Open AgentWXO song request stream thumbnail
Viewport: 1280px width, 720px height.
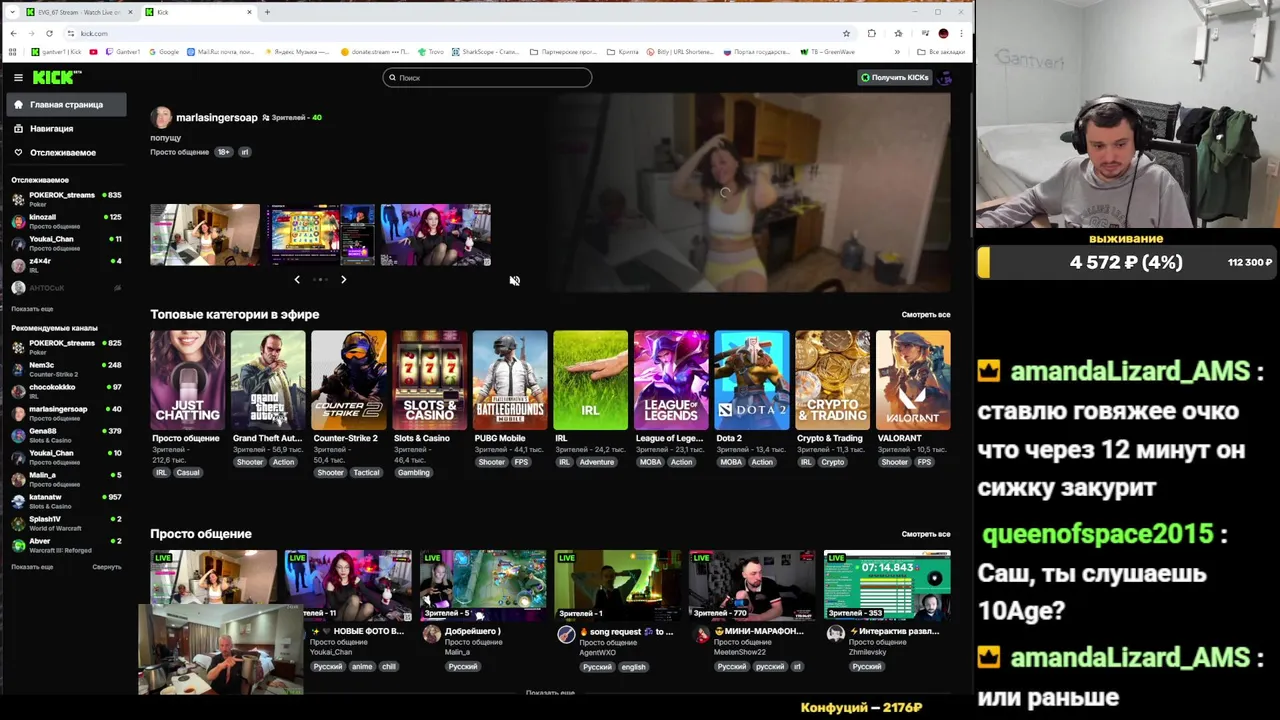[617, 585]
